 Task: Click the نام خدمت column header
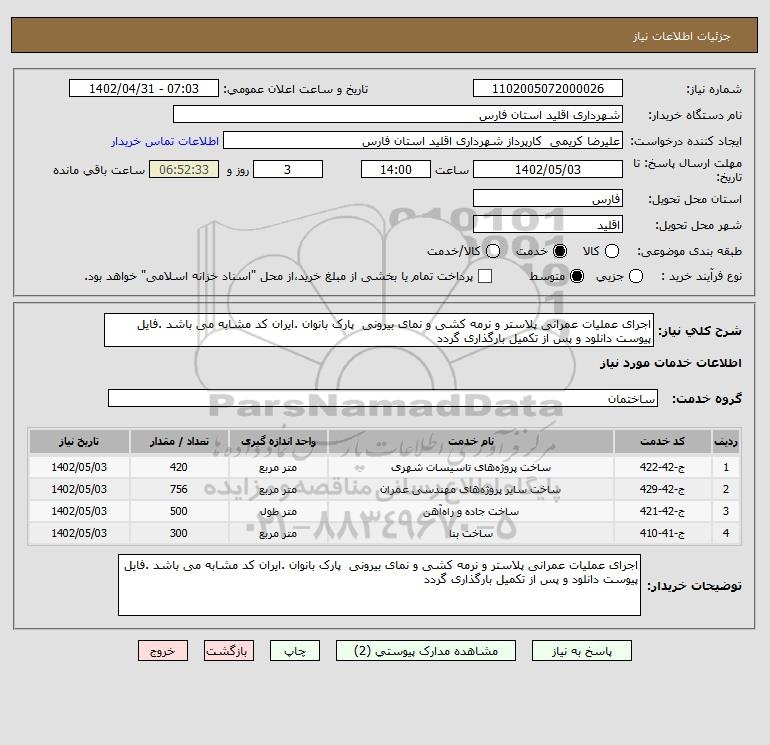coord(470,441)
